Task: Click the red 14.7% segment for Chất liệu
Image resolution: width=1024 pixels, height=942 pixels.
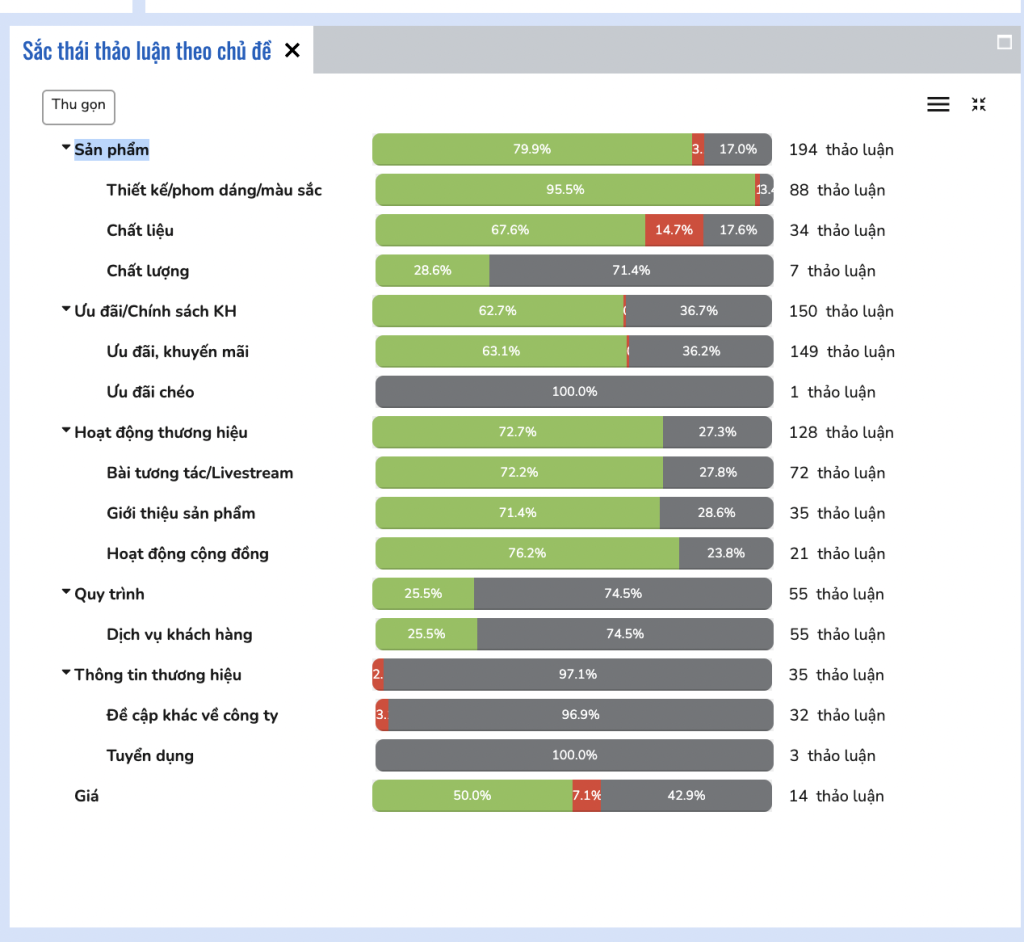Action: pyautogui.click(x=674, y=230)
